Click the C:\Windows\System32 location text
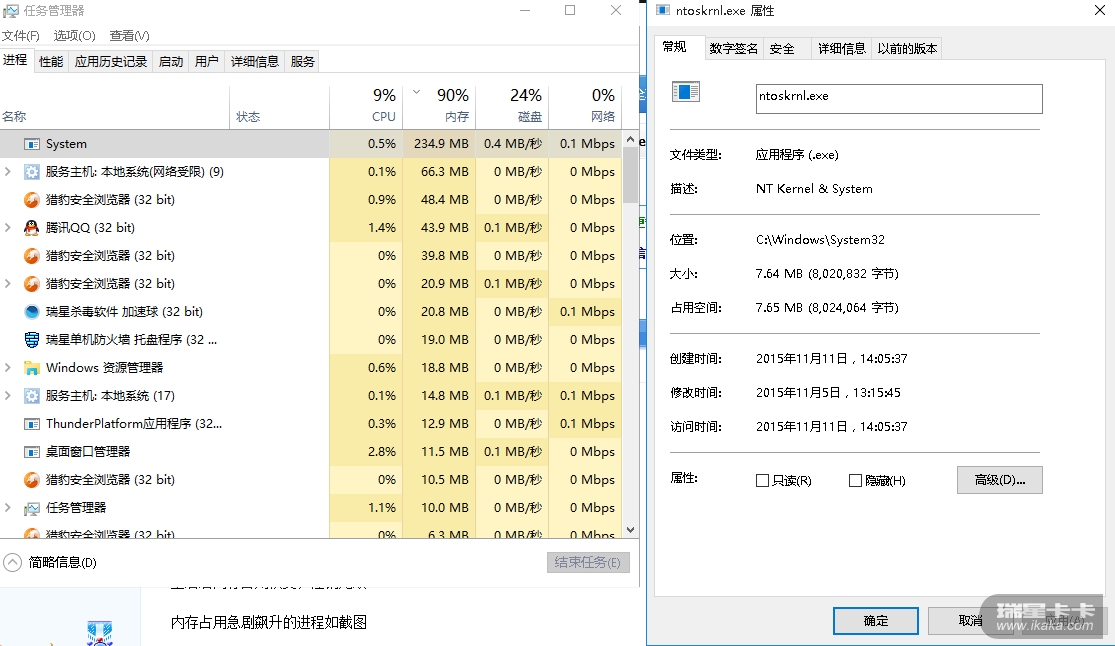The height and width of the screenshot is (646, 1115). [x=820, y=240]
